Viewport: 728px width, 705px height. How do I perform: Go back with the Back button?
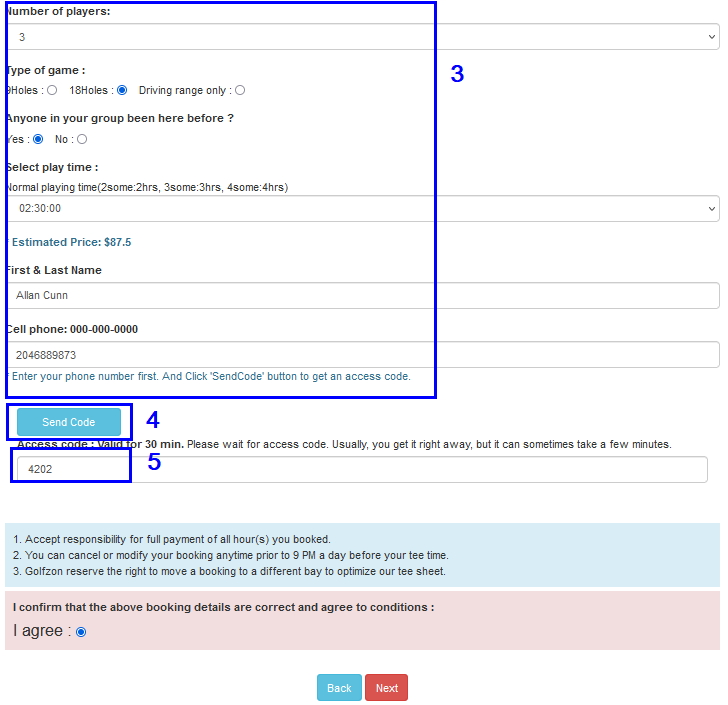coord(339,688)
